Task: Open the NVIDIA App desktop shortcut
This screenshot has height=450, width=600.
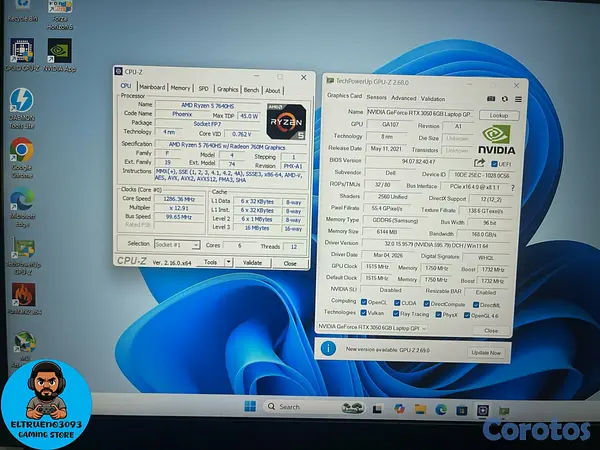Action: click(x=60, y=55)
